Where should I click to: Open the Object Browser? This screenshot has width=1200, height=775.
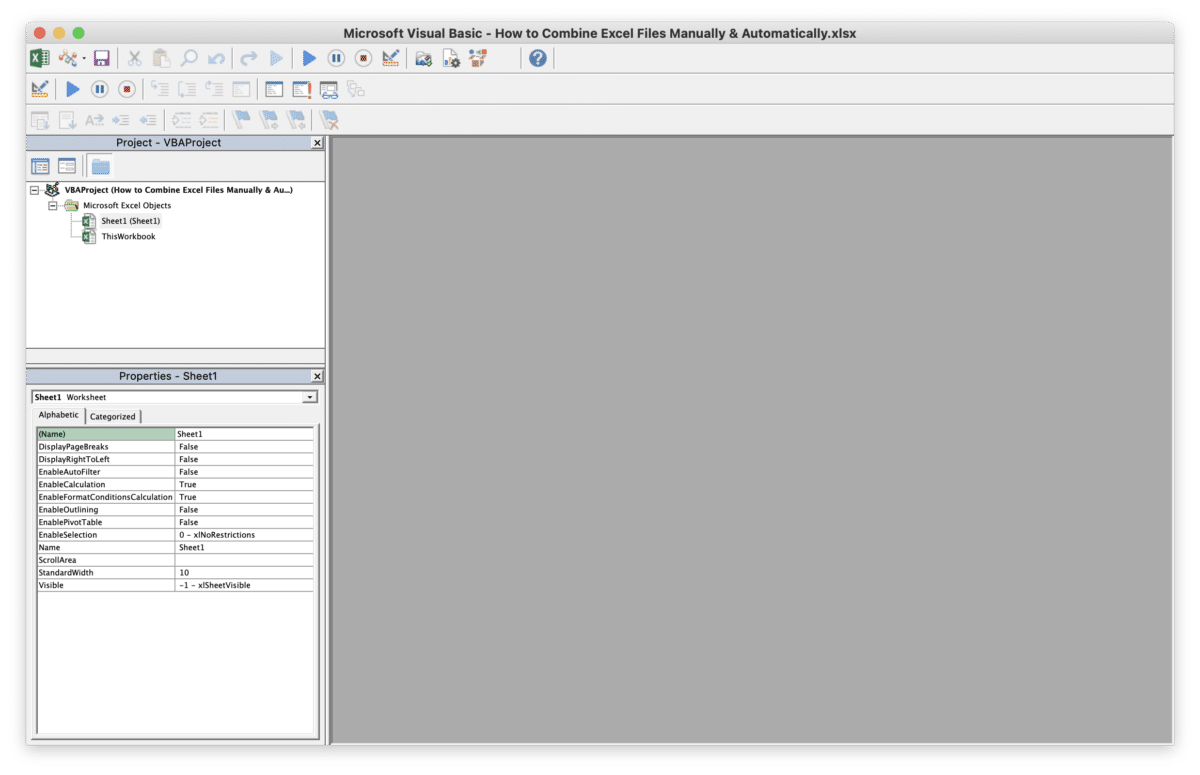tap(478, 58)
